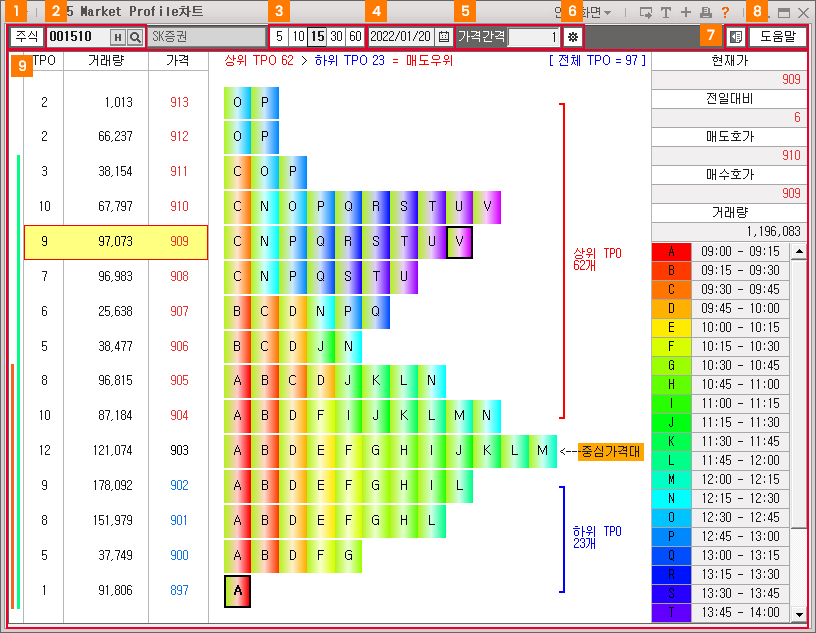Click the blue Q color swatch in legend
816x633 pixels.
click(671, 555)
